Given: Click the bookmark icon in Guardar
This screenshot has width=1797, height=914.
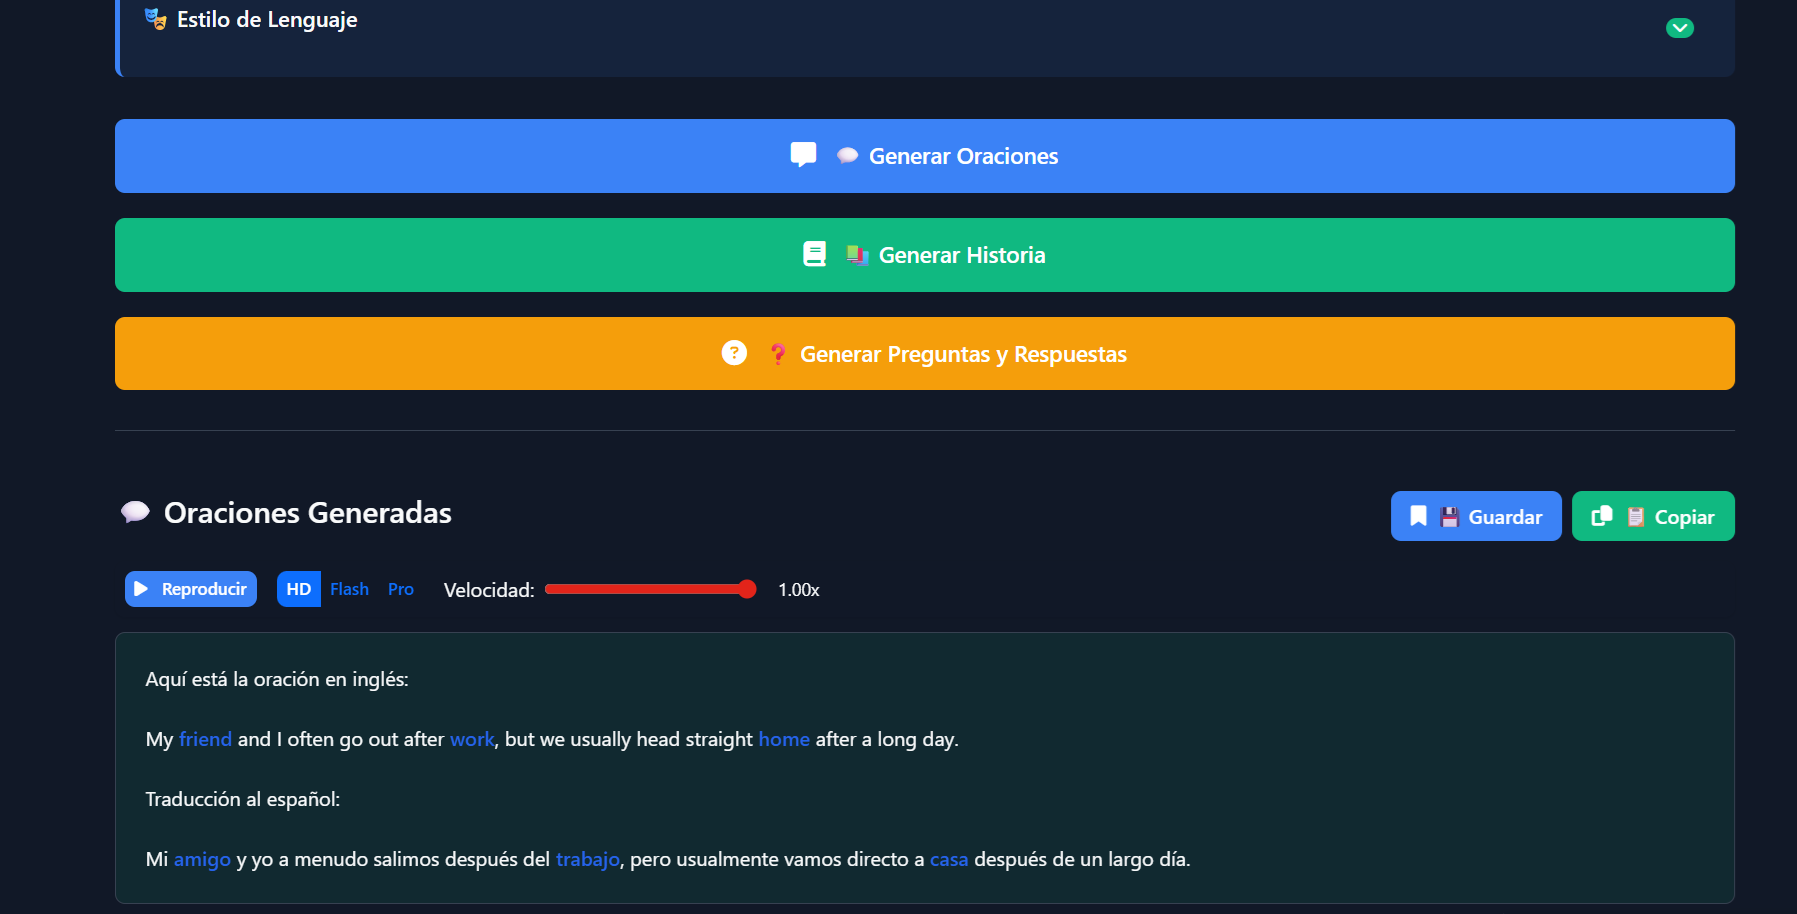Looking at the screenshot, I should point(1418,516).
